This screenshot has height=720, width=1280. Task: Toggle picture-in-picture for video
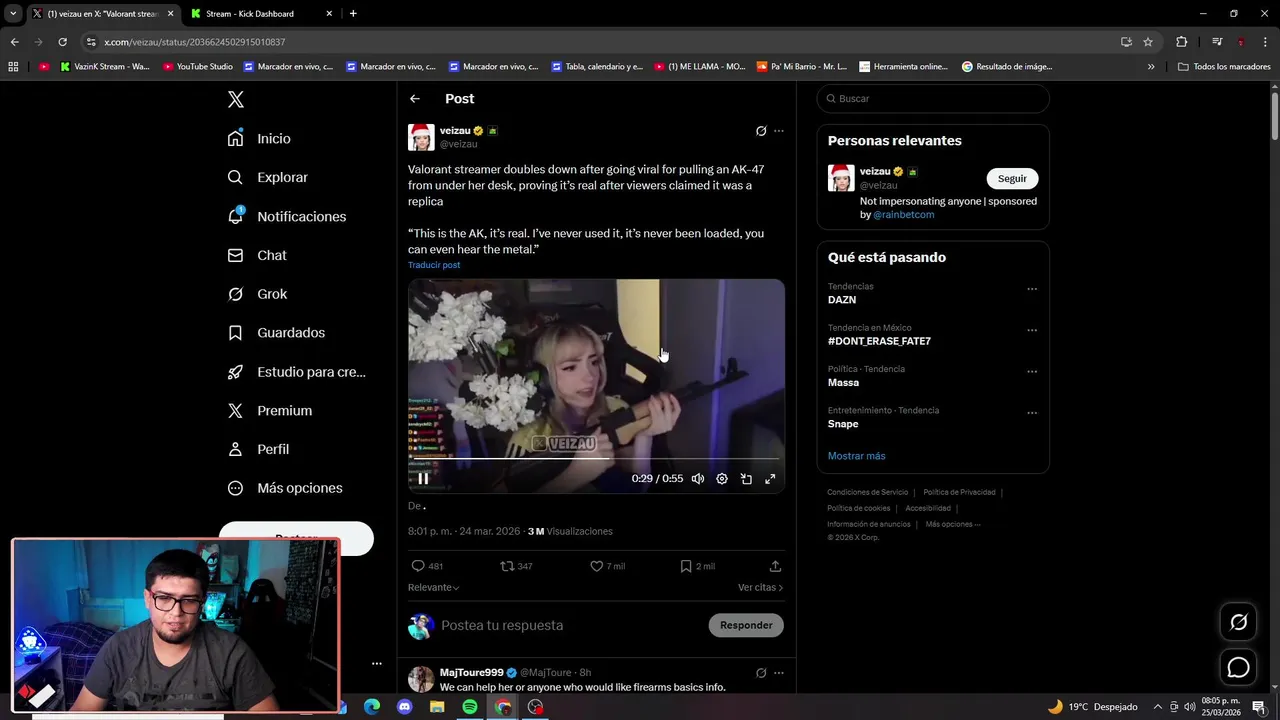tap(746, 479)
